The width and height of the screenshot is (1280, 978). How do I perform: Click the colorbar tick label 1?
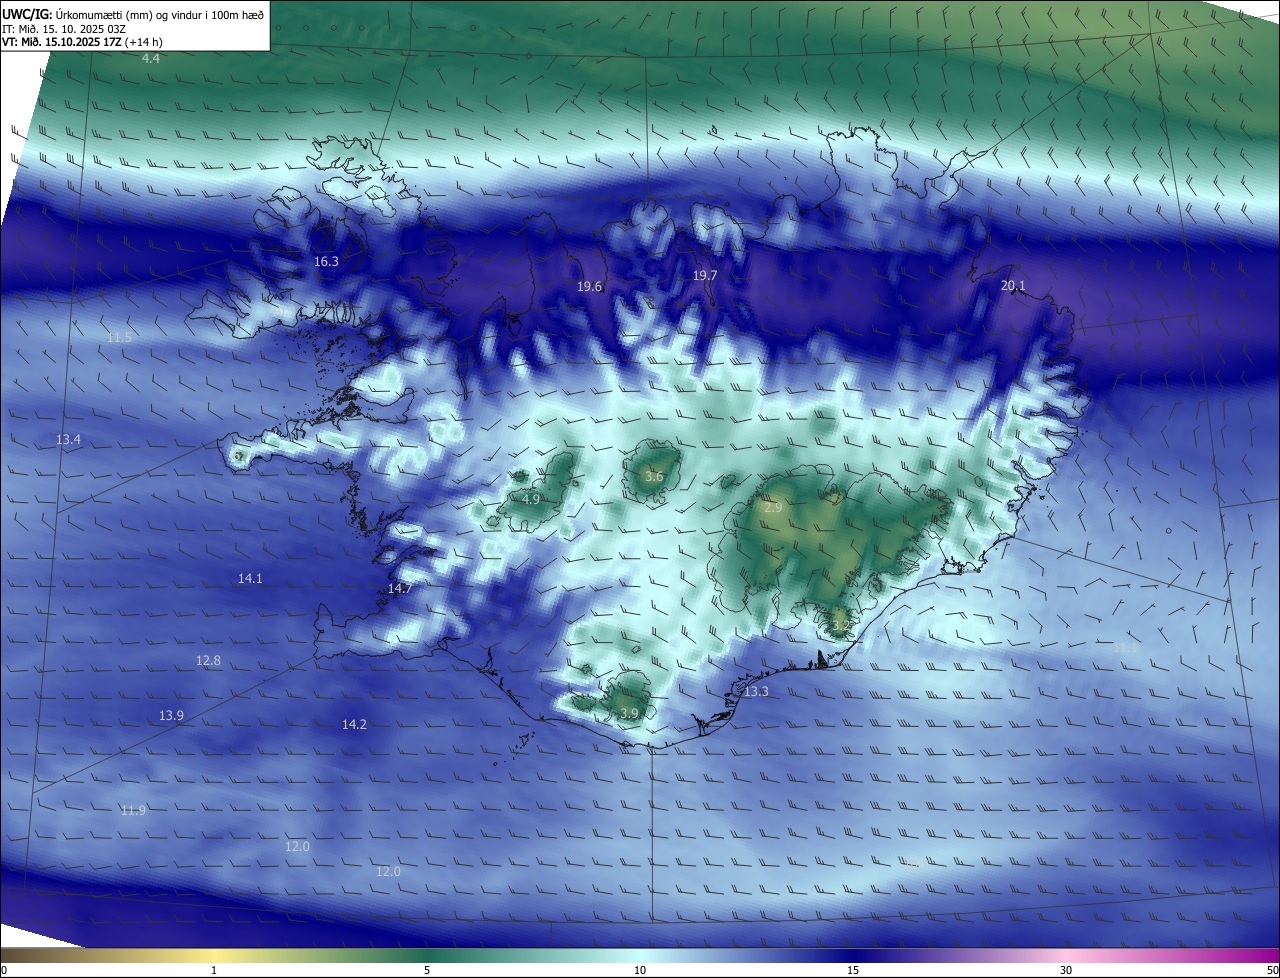click(x=214, y=971)
